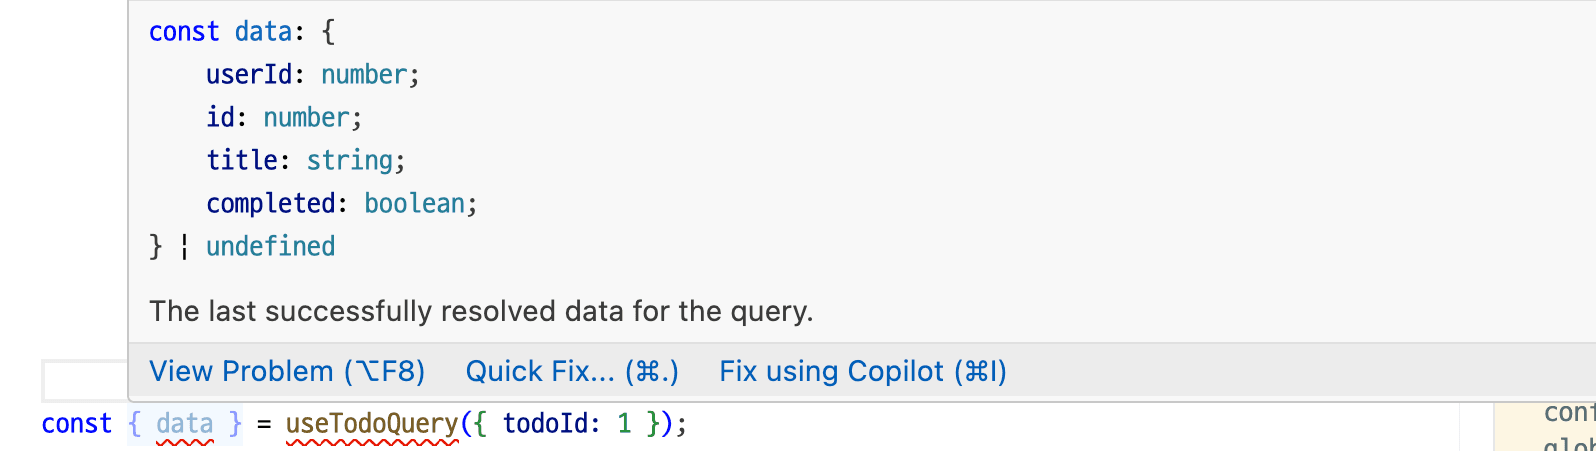Screen dimensions: 1596x451
Task: Click completed property in hover popup
Action: (x=270, y=204)
